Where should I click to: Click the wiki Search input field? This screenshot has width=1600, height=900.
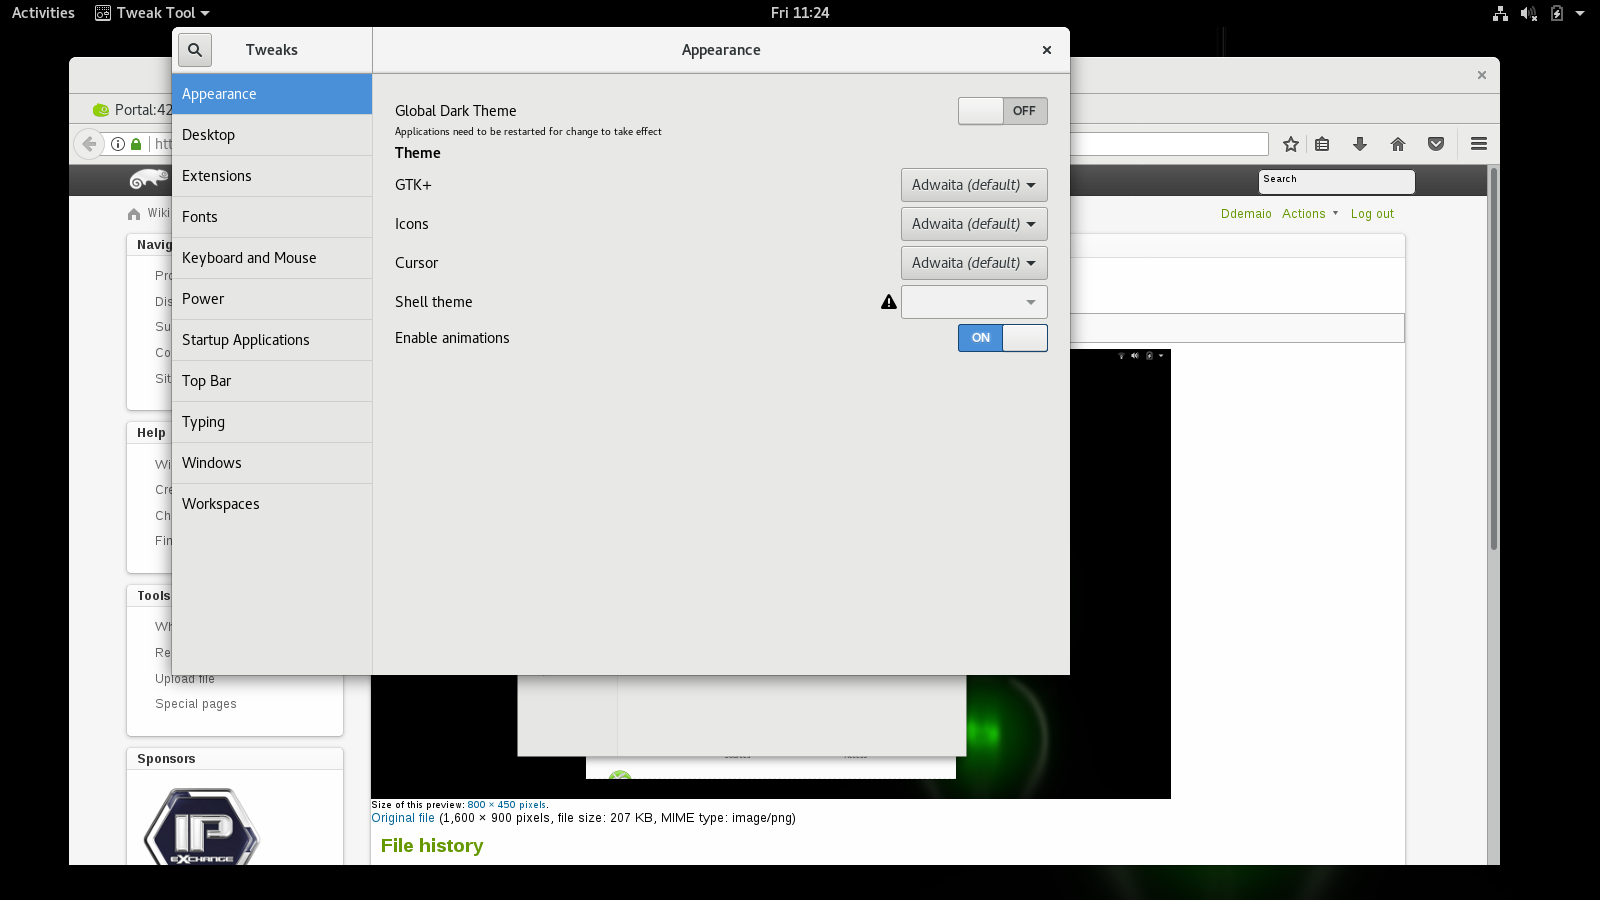point(1336,181)
